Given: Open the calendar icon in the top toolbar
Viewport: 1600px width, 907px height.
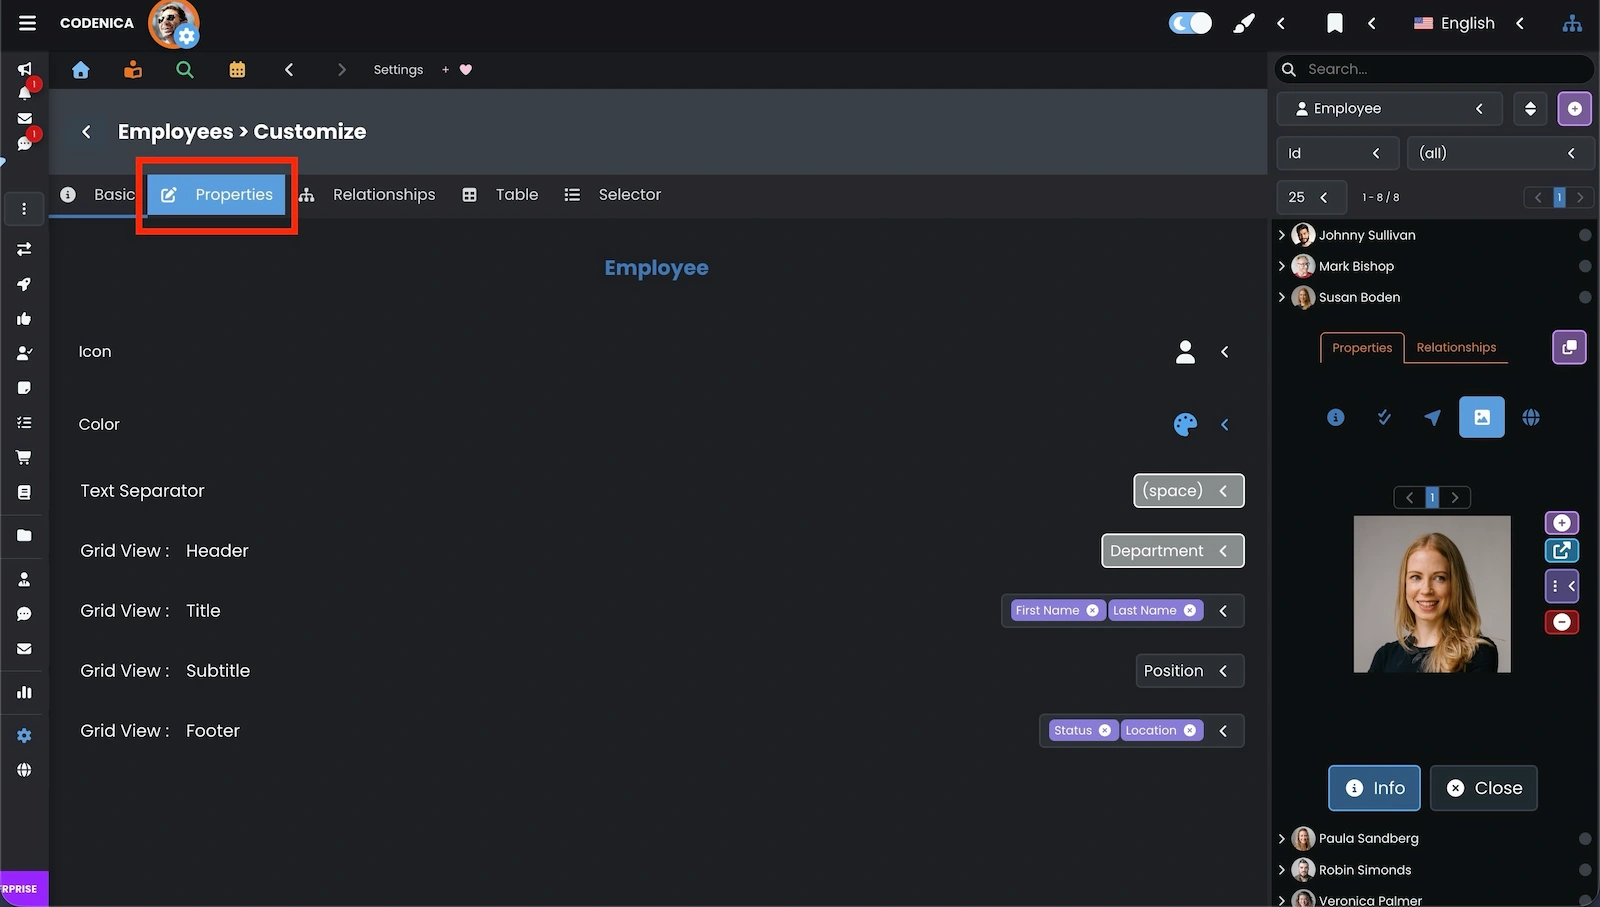Looking at the screenshot, I should [x=236, y=69].
